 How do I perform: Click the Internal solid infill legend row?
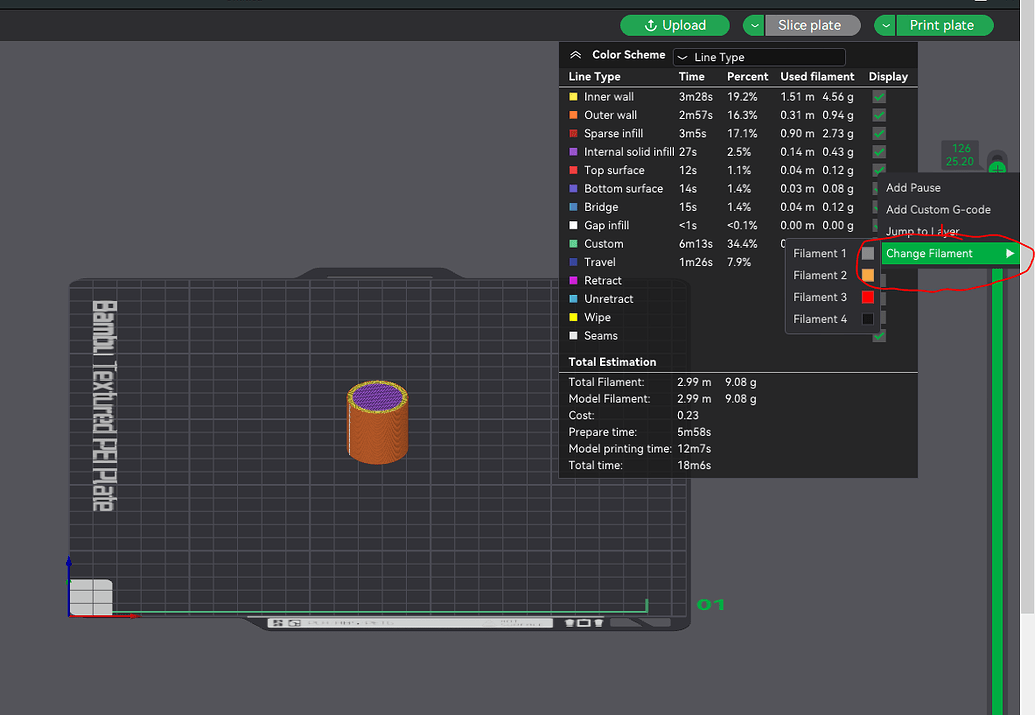coord(738,153)
